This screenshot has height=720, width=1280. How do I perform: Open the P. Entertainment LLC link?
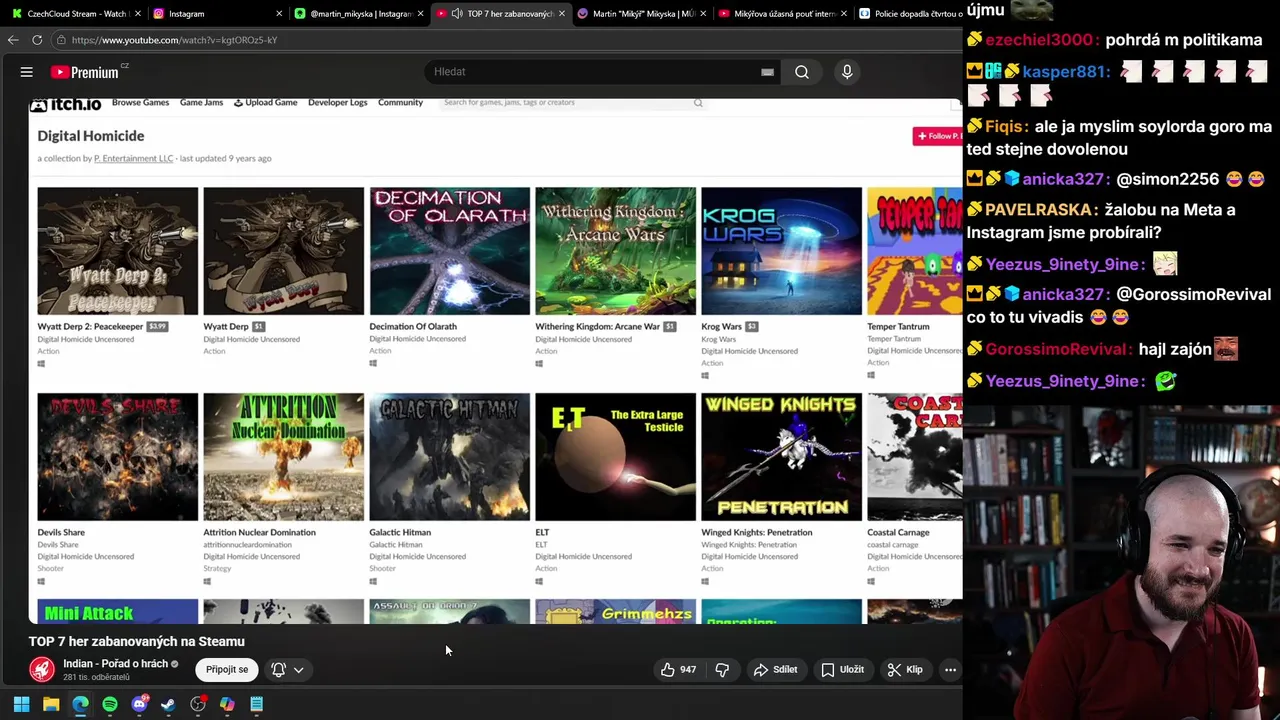(133, 158)
